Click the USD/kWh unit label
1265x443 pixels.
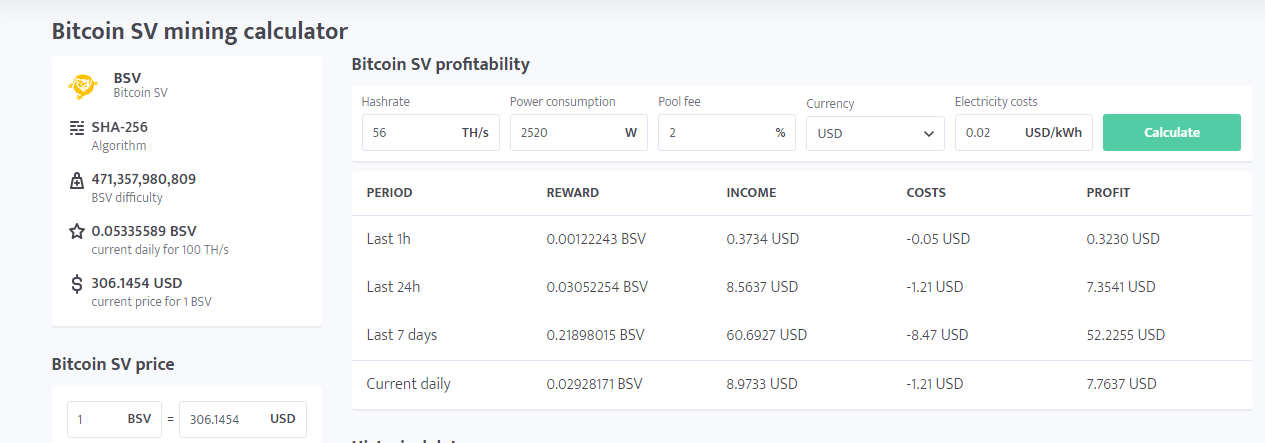(x=1053, y=133)
